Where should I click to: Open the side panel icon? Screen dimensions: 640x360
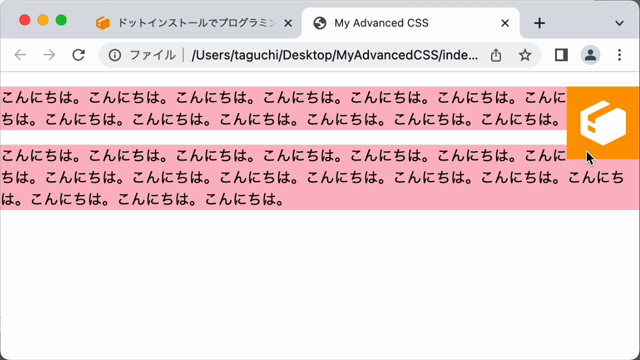coord(561,55)
